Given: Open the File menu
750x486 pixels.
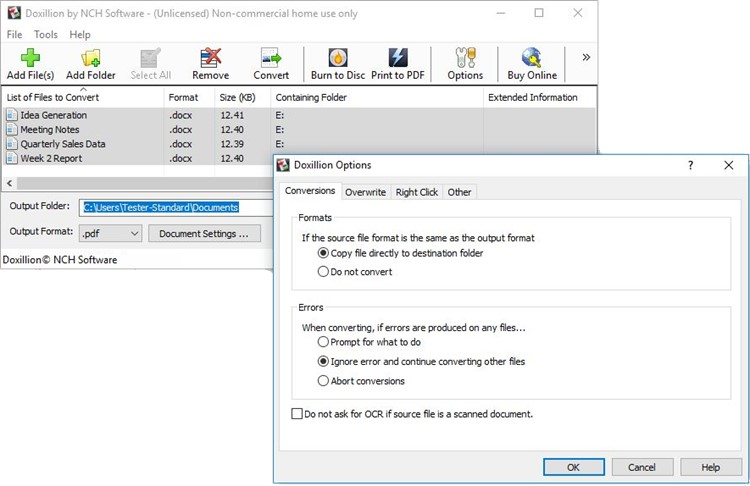Looking at the screenshot, I should point(14,34).
